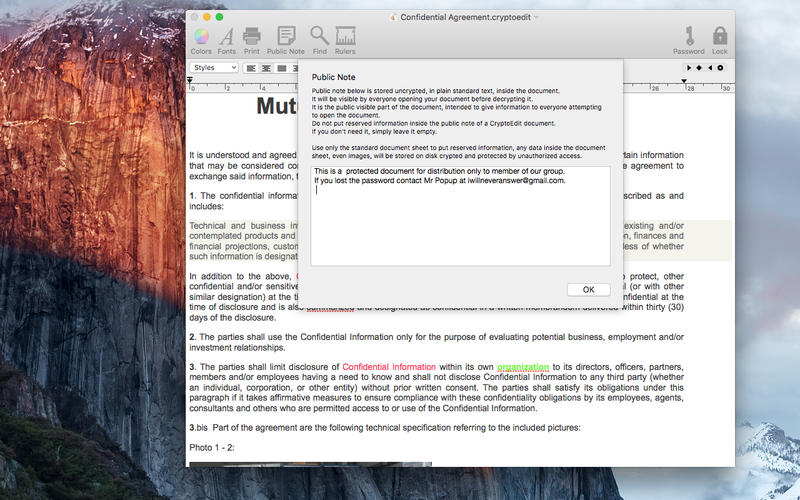Click left indent marker on ruler
800x500 pixels.
click(x=190, y=80)
